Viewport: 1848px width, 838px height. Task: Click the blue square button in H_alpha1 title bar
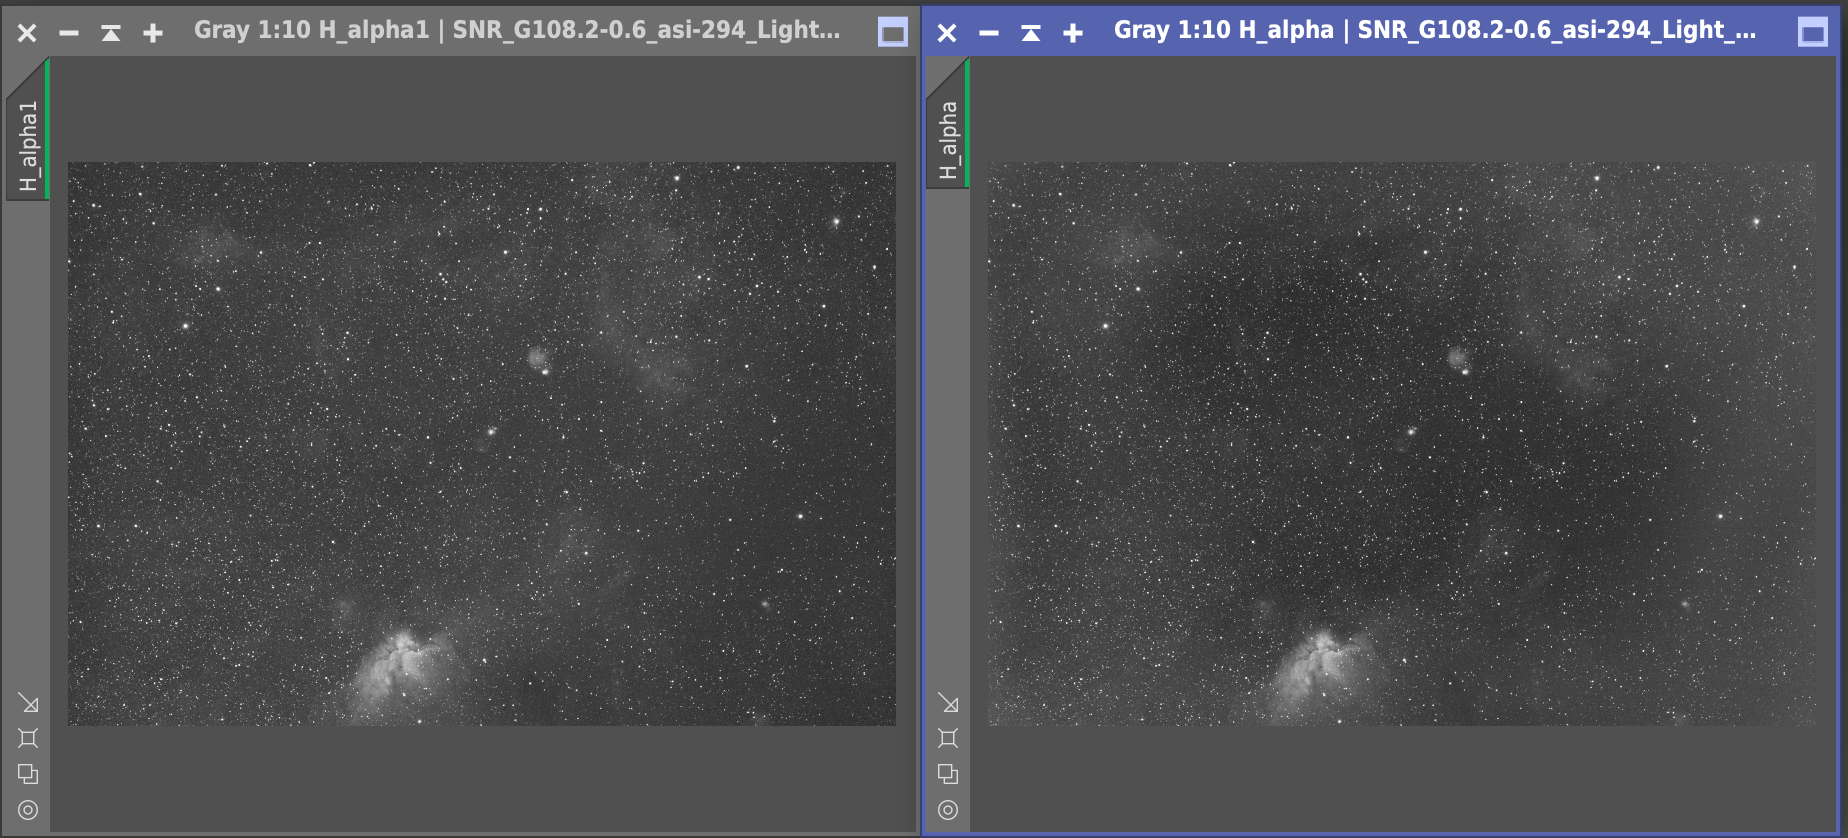point(893,33)
